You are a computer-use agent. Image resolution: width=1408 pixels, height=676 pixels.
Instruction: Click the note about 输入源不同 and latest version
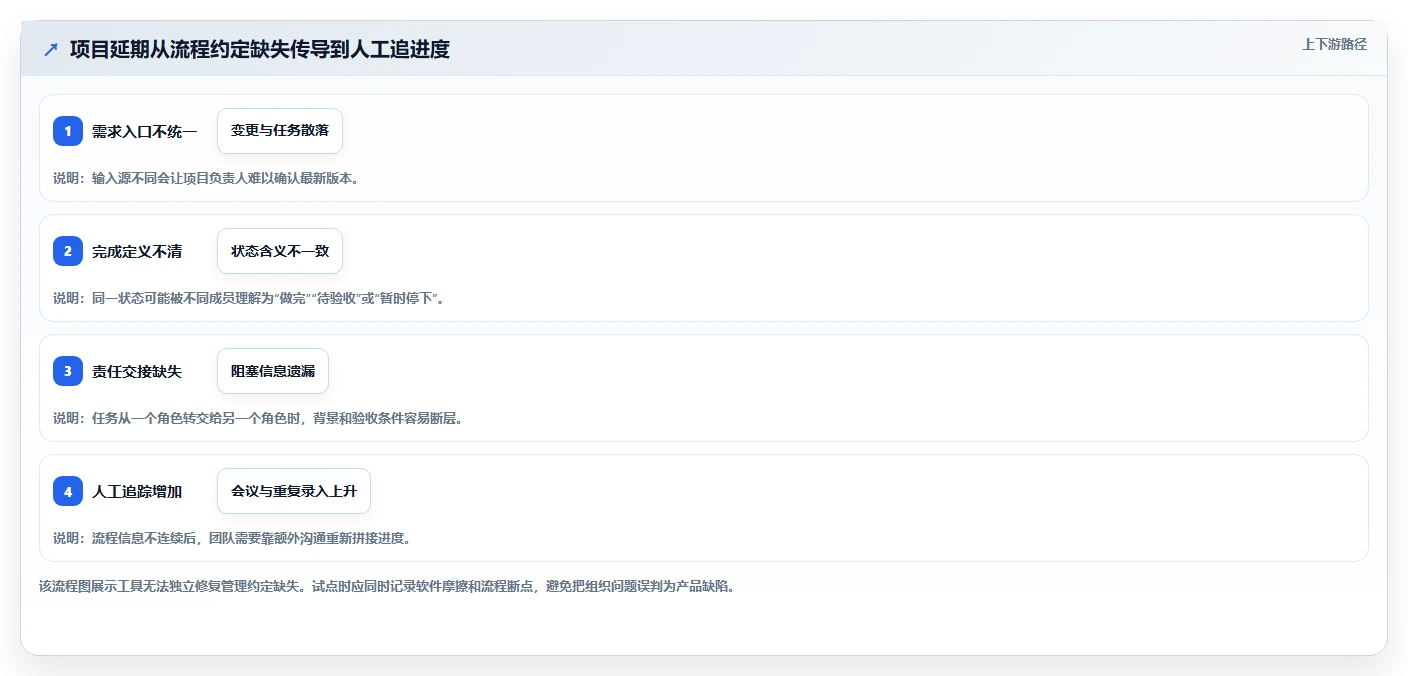click(206, 178)
